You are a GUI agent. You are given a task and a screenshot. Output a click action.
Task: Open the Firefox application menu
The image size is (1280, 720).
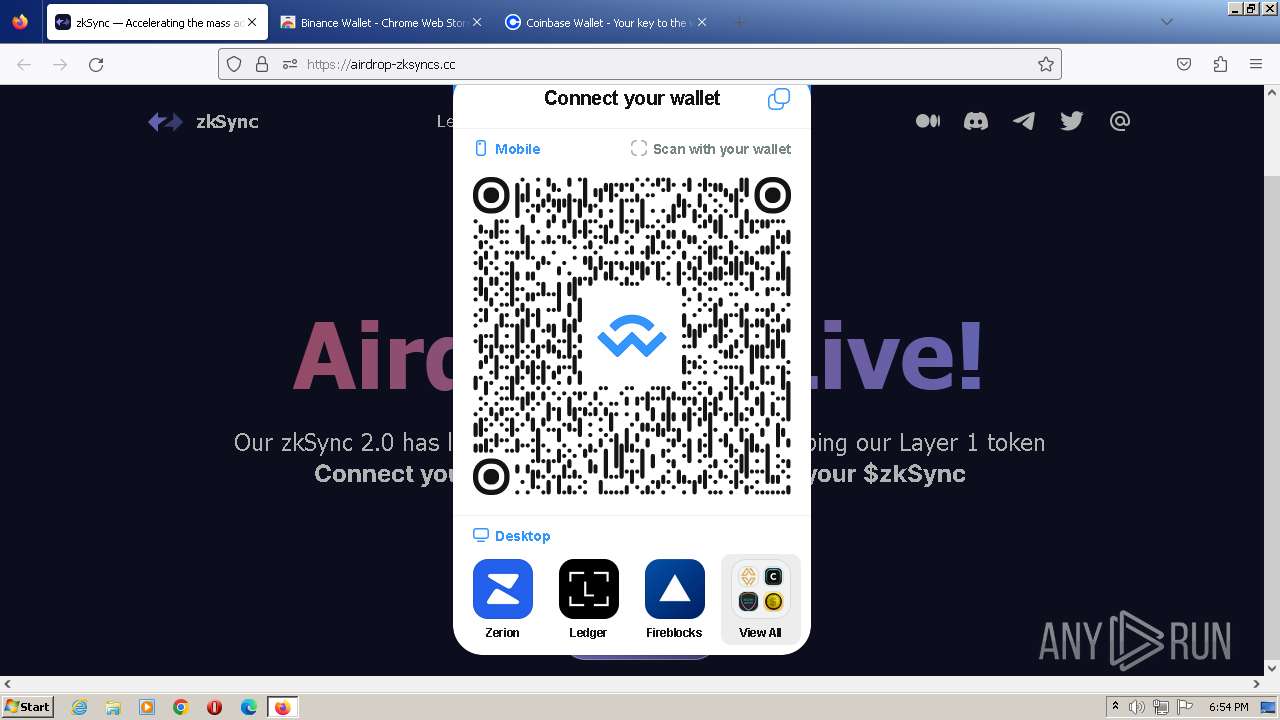[x=1256, y=64]
